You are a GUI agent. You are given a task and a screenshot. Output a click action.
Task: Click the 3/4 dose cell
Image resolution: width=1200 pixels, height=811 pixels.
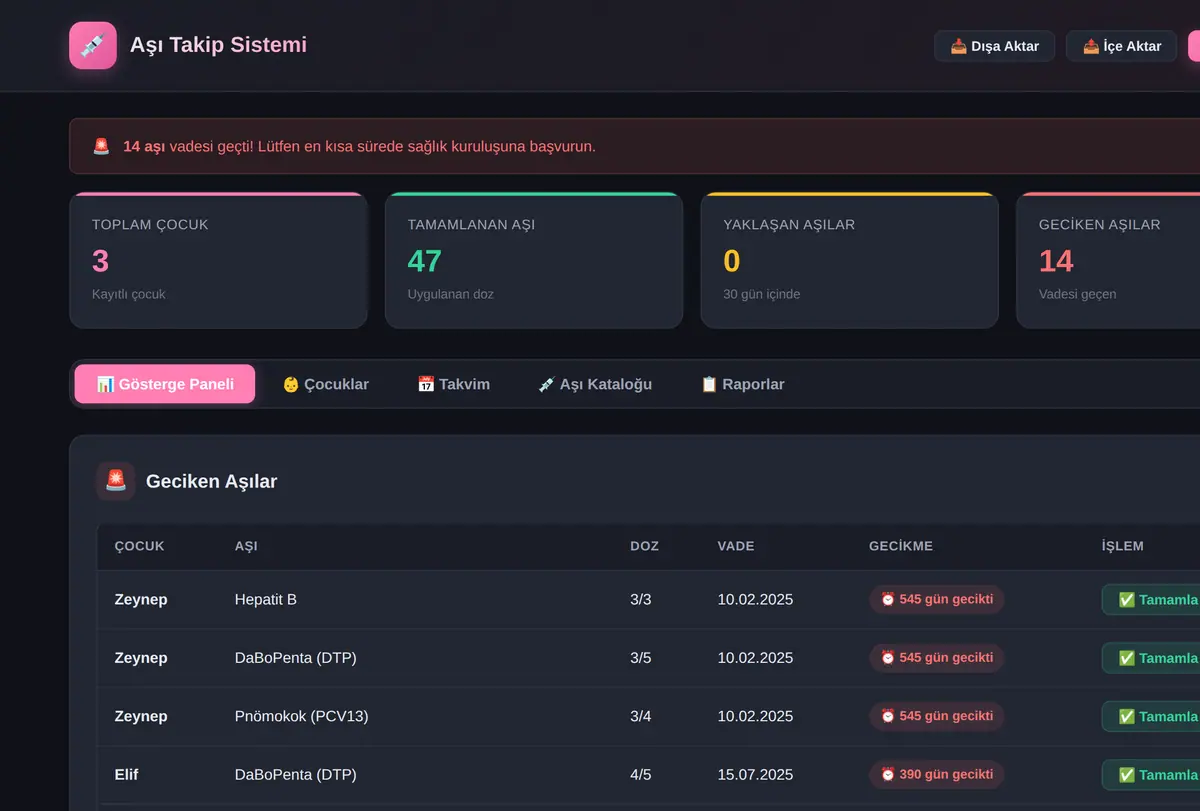641,716
